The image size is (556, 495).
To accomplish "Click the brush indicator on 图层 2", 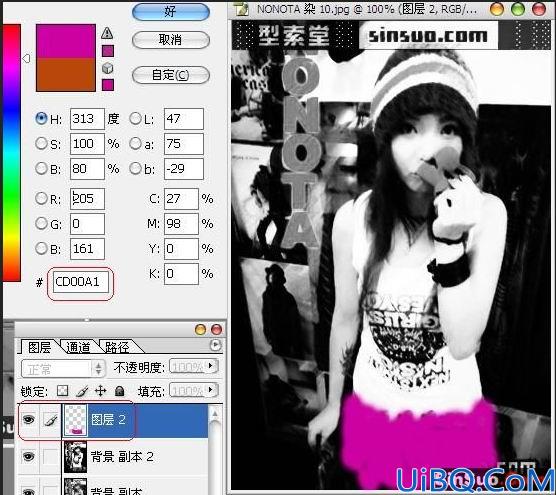I will pyautogui.click(x=50, y=420).
